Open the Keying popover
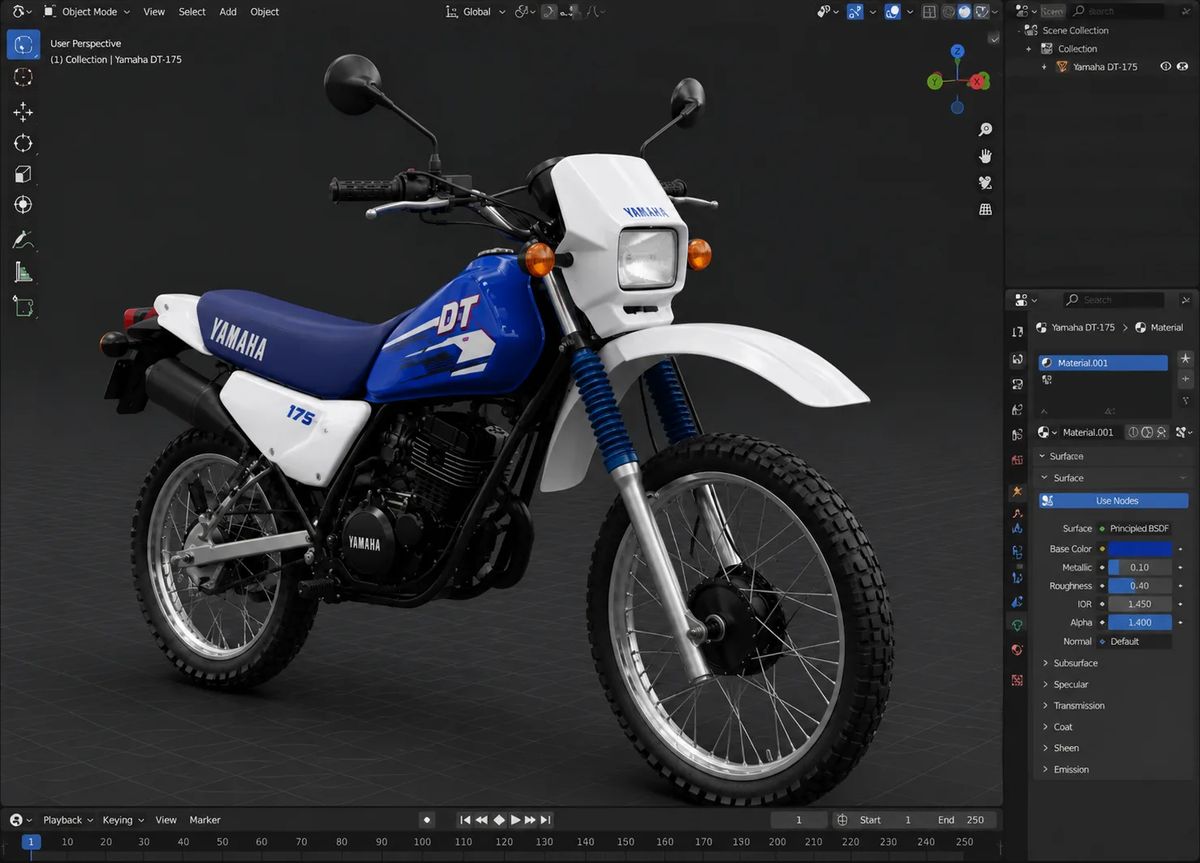Screen dimensions: 1200x863 123,820
